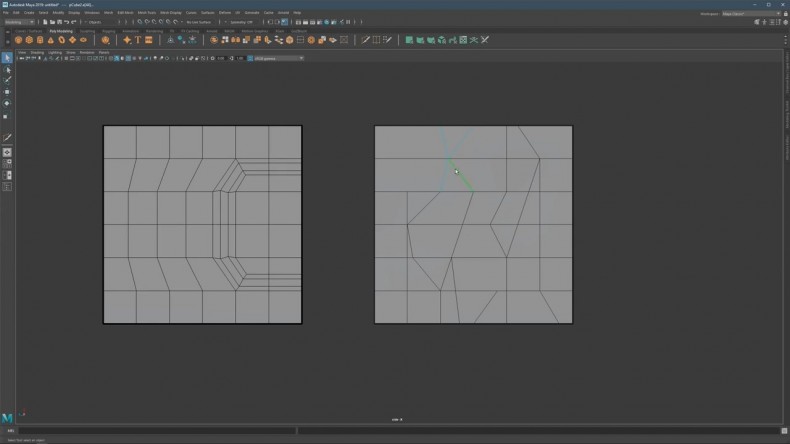Click the Open scene folder icon

point(52,22)
